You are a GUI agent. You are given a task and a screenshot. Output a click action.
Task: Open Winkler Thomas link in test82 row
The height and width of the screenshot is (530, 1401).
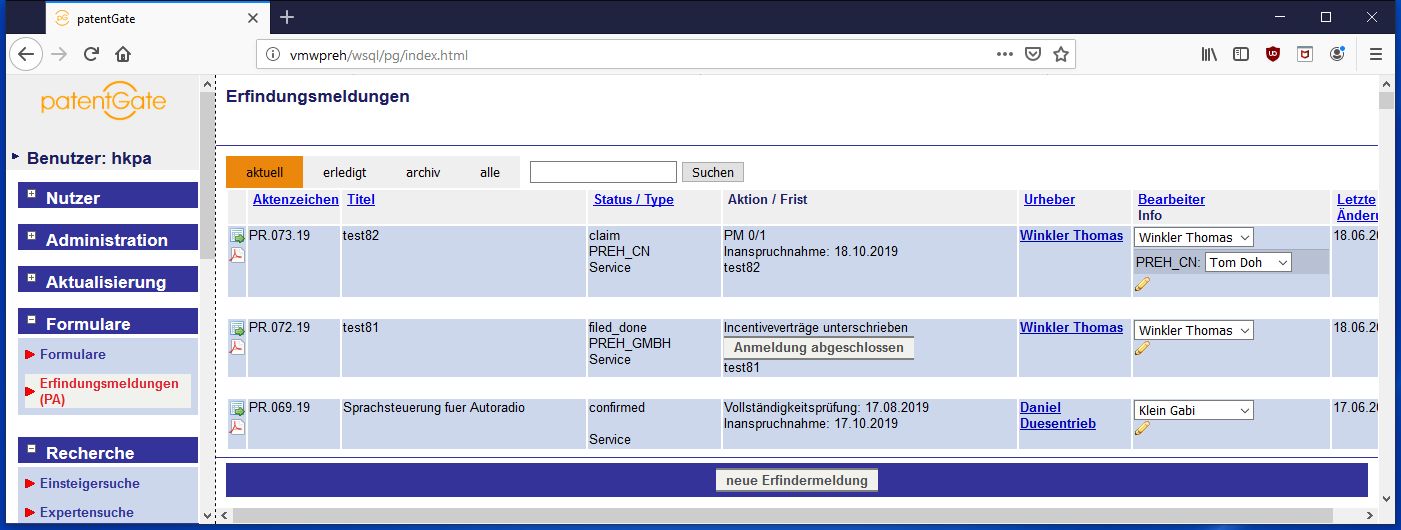pos(1071,235)
